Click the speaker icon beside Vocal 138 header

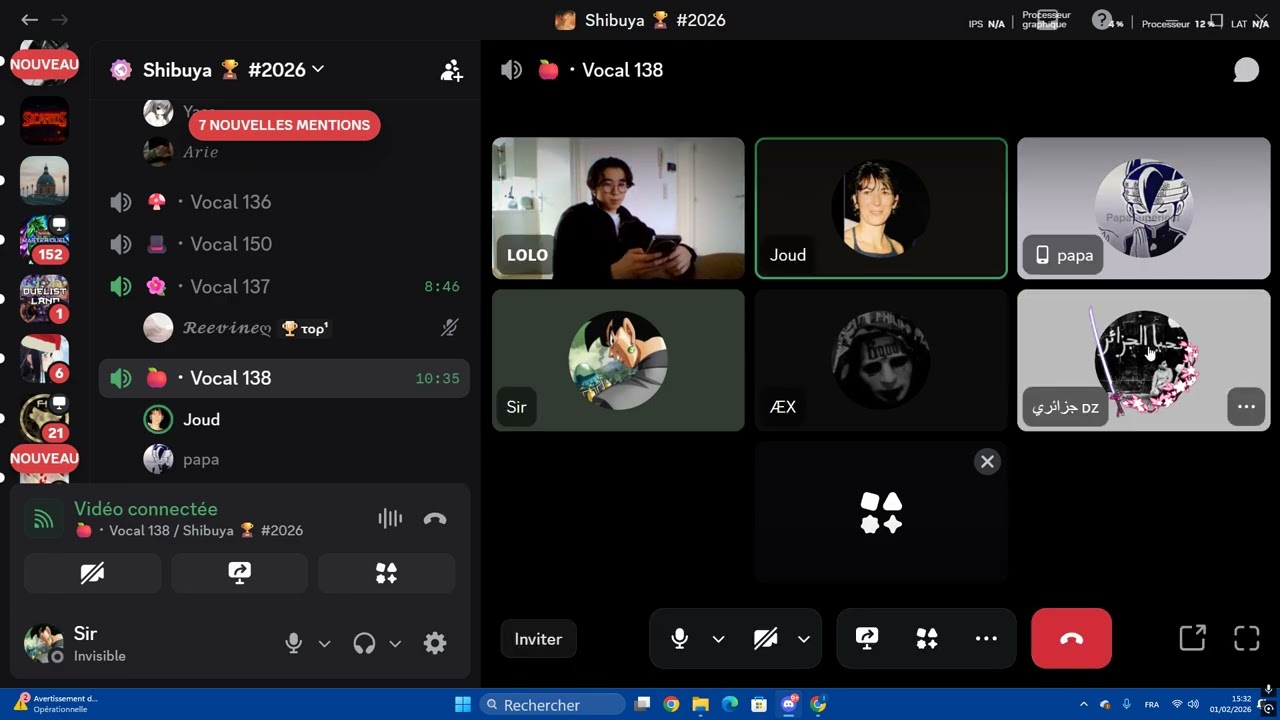pyautogui.click(x=511, y=70)
